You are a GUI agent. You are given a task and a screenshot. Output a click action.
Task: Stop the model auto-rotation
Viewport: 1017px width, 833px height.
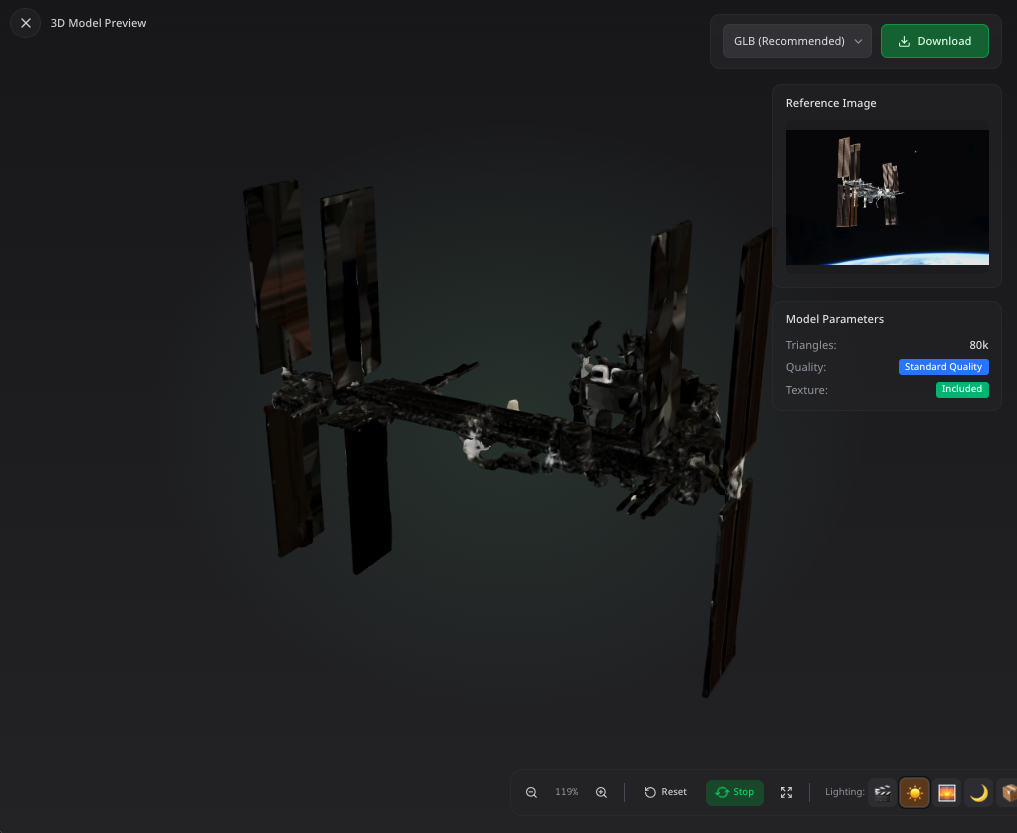[735, 792]
